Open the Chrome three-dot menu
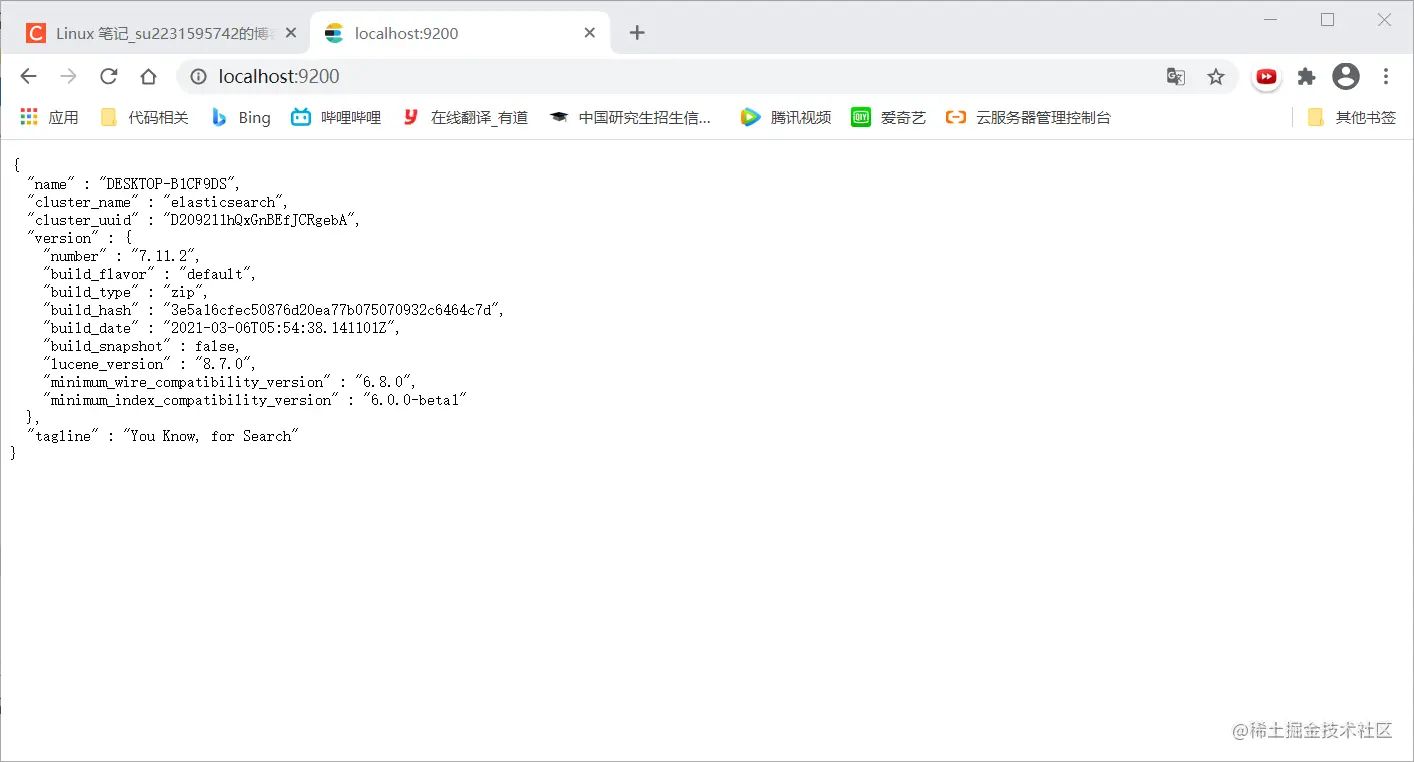1414x762 pixels. (x=1386, y=76)
